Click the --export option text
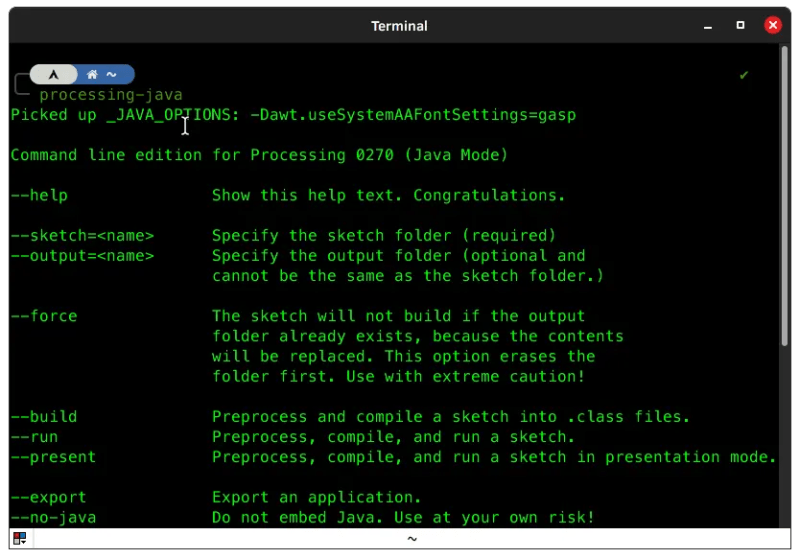This screenshot has height=558, width=800. [x=48, y=497]
